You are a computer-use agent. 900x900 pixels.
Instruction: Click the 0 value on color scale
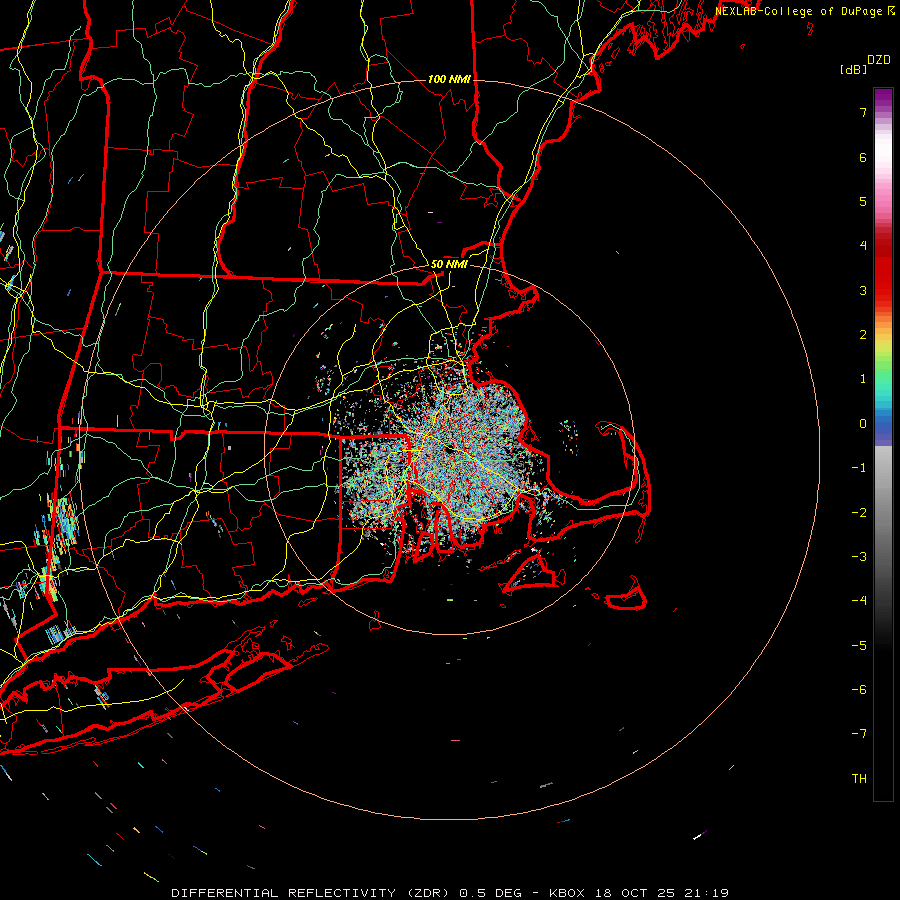pos(863,424)
